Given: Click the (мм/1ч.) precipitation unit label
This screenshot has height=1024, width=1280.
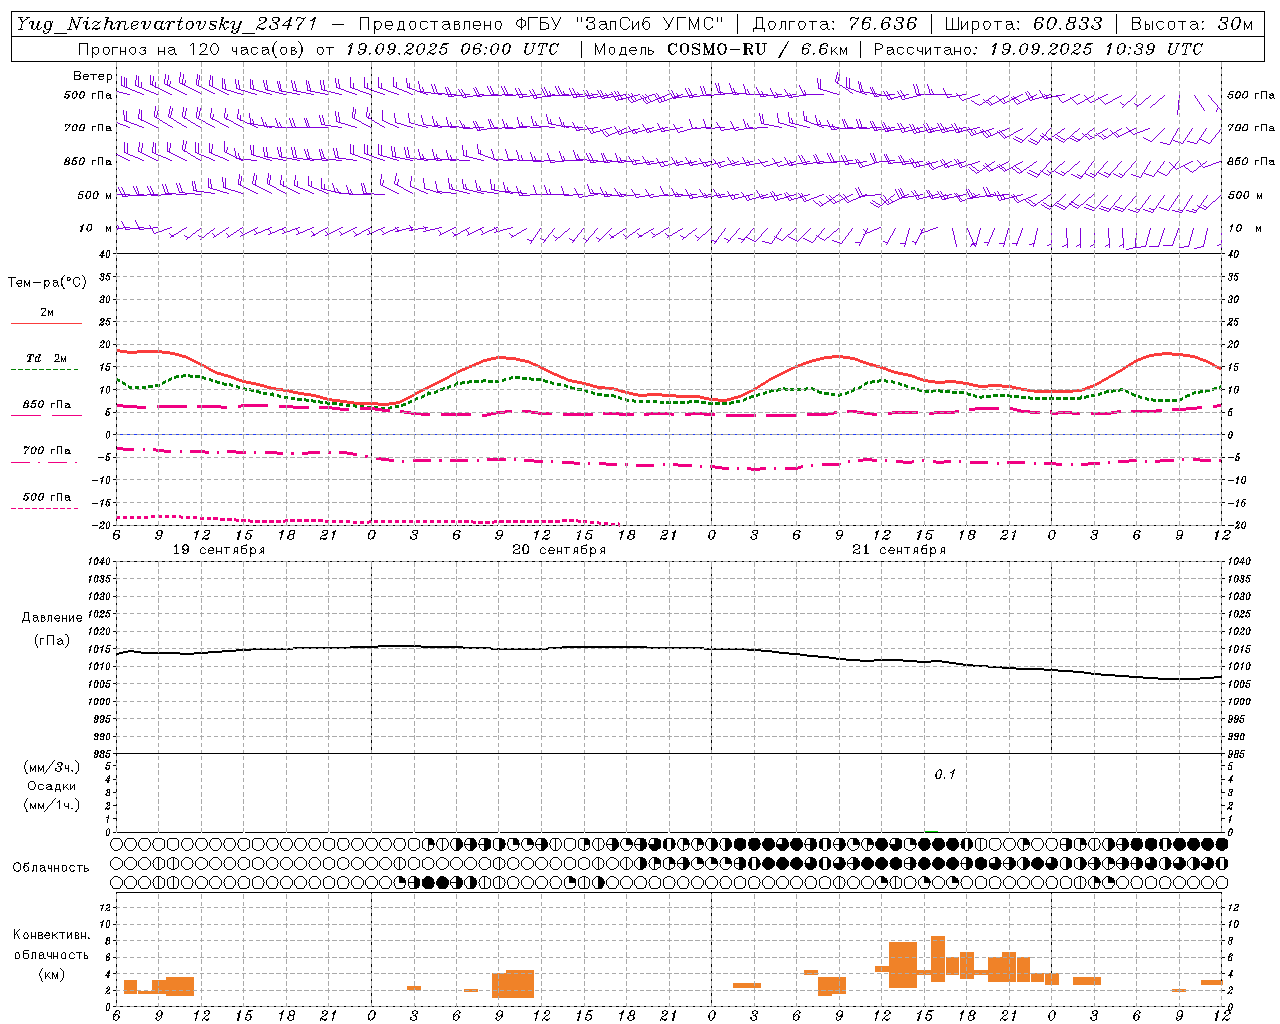Looking at the screenshot, I should pos(52,805).
